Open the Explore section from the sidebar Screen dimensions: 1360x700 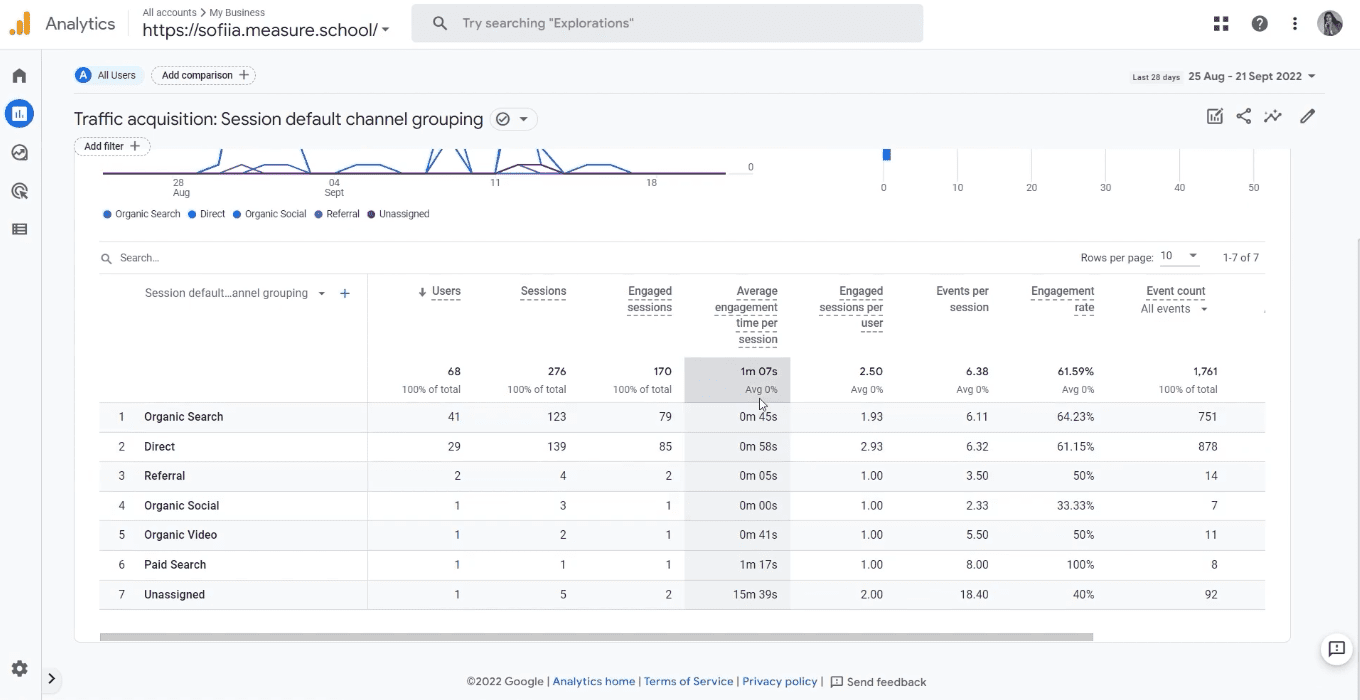[x=19, y=152]
